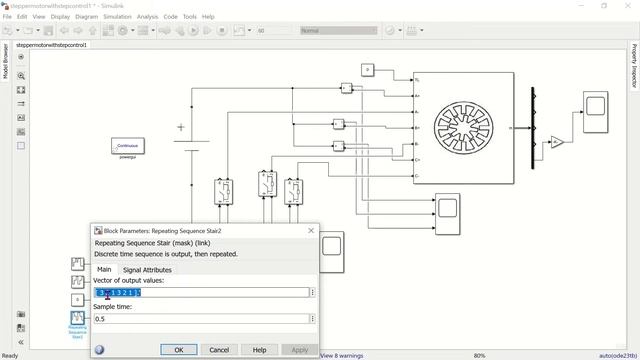Select the Main tab in dialog
This screenshot has height=360, width=640.
click(104, 269)
